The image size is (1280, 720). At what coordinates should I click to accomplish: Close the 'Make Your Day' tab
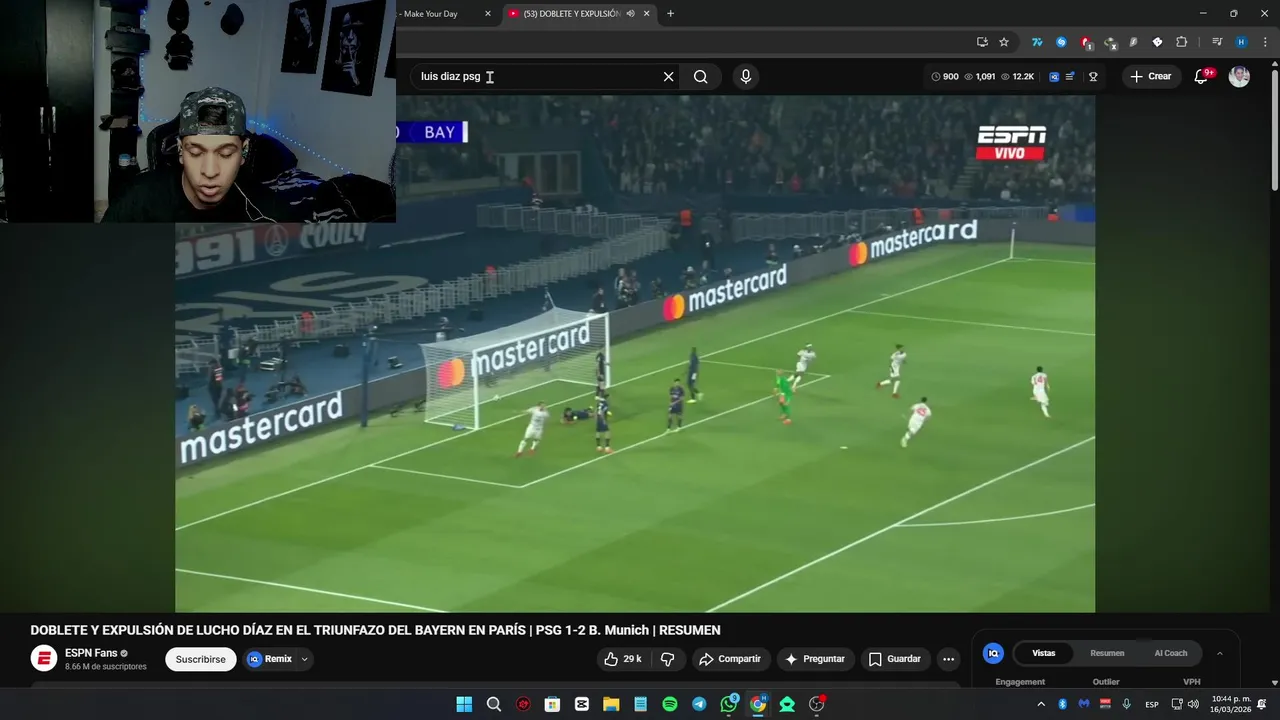click(x=488, y=14)
